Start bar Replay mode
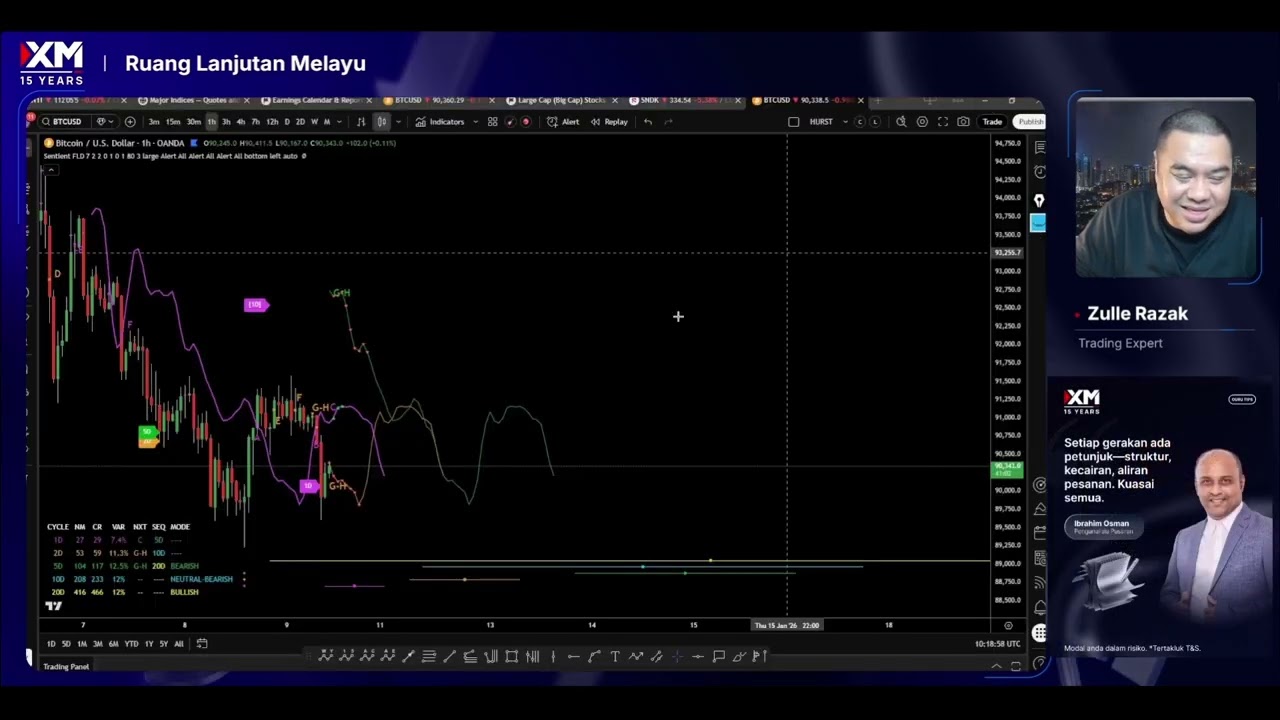1280x720 pixels. coord(609,122)
